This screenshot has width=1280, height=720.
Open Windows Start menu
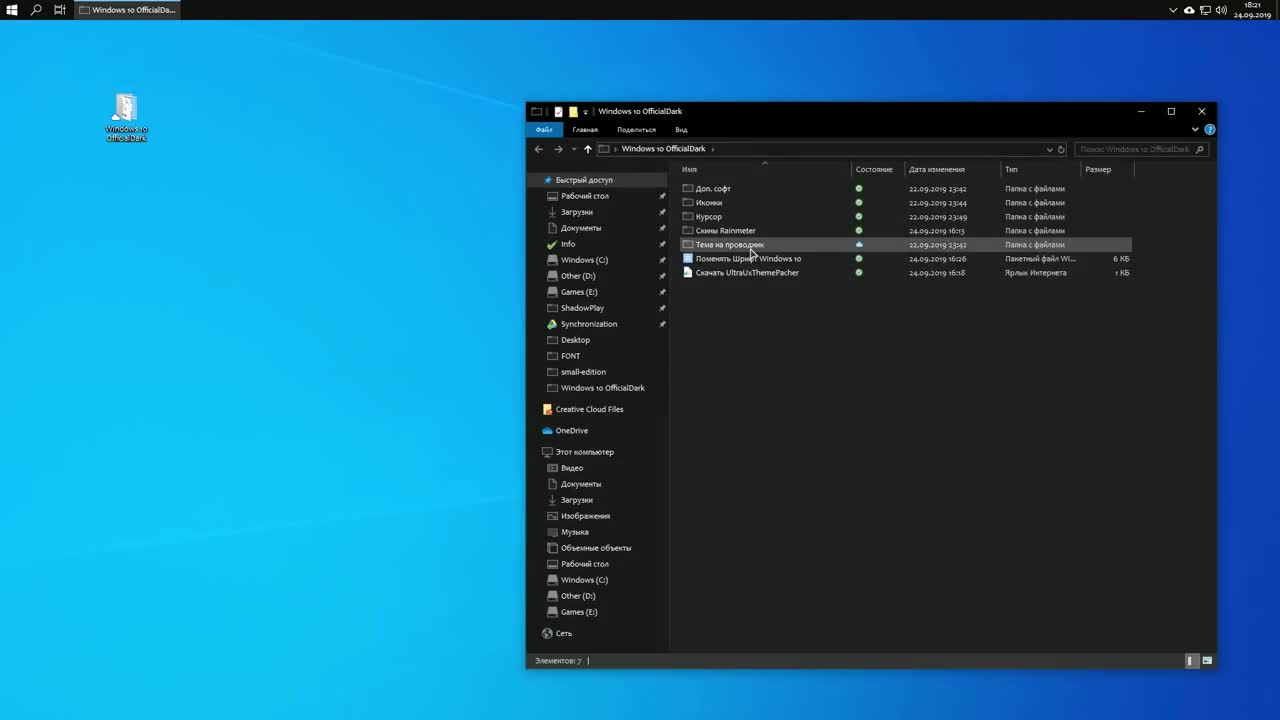tap(12, 10)
